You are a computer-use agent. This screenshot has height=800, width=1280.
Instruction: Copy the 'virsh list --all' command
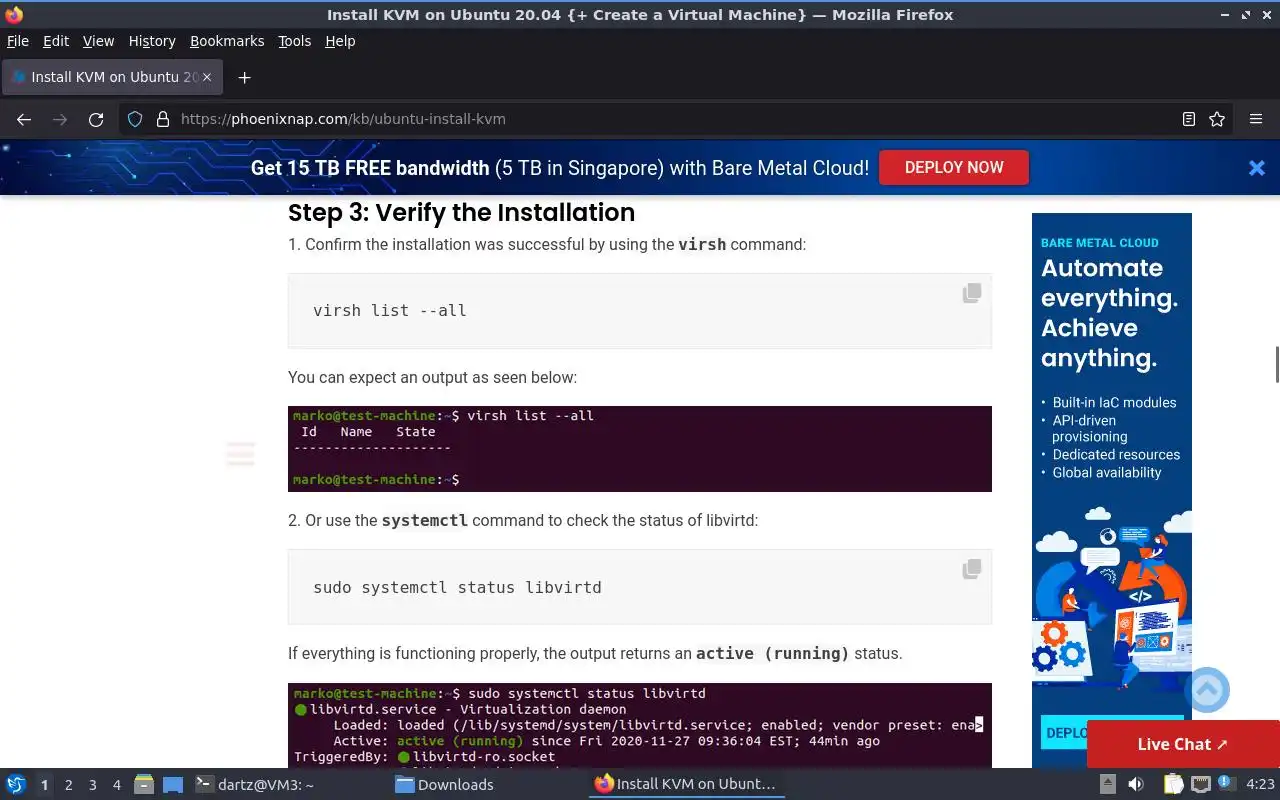(x=972, y=293)
